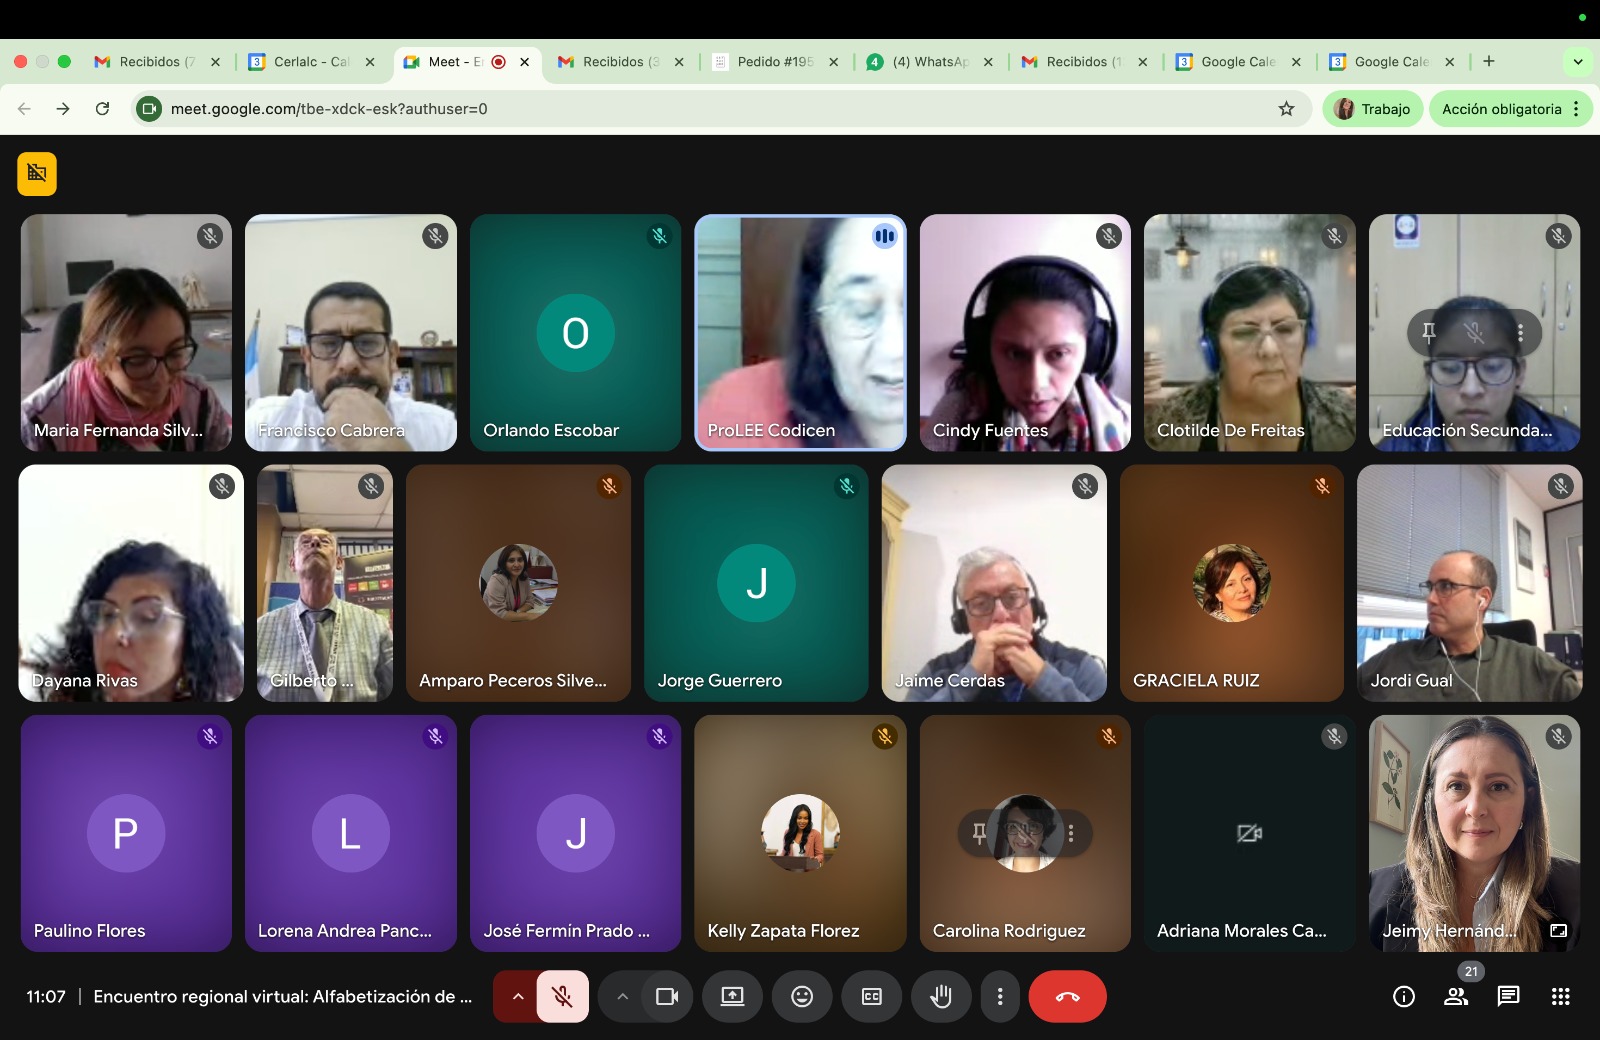Leave the call with red hang-up button

1067,996
